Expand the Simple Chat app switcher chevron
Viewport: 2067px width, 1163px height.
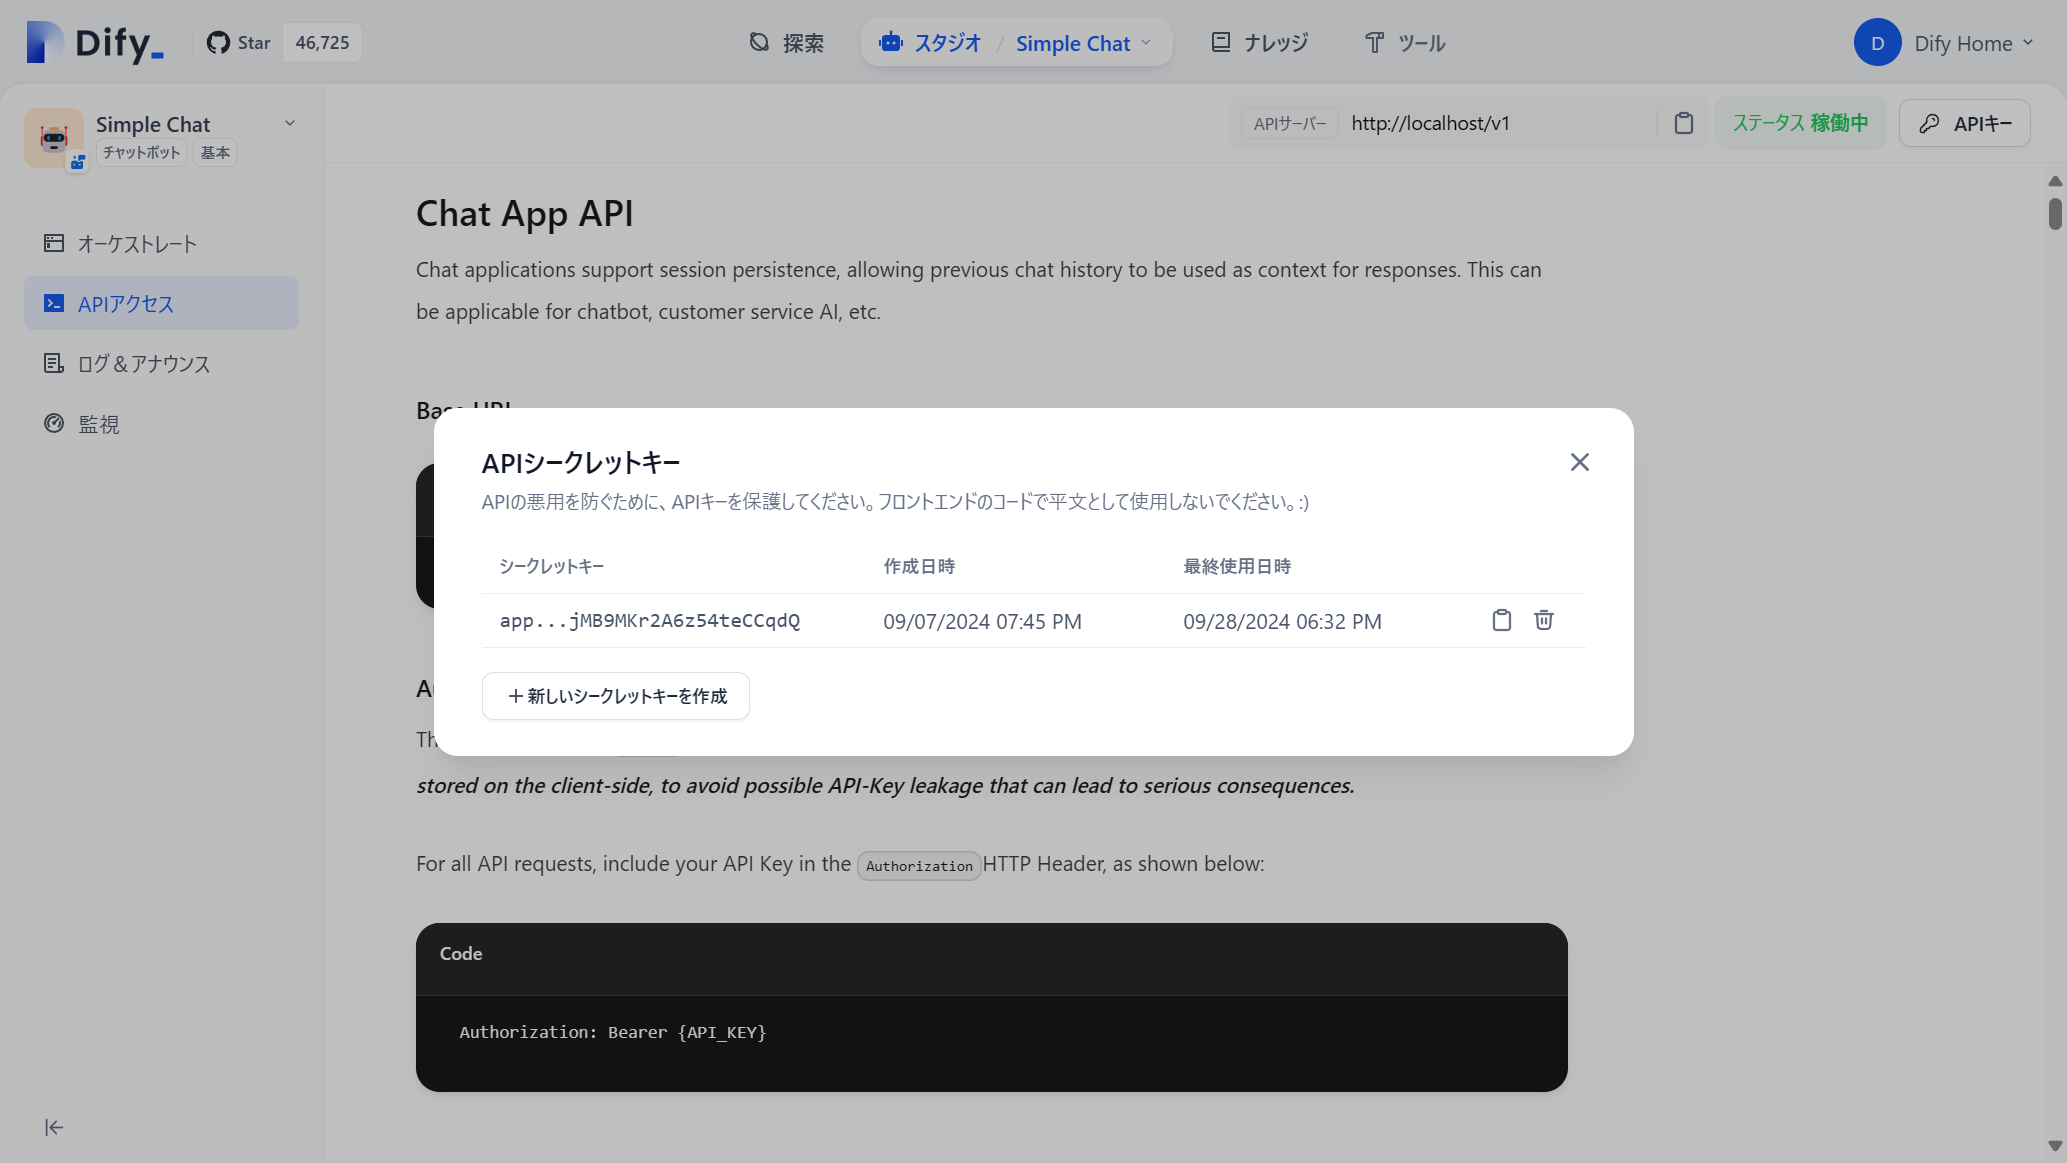[x=290, y=122]
